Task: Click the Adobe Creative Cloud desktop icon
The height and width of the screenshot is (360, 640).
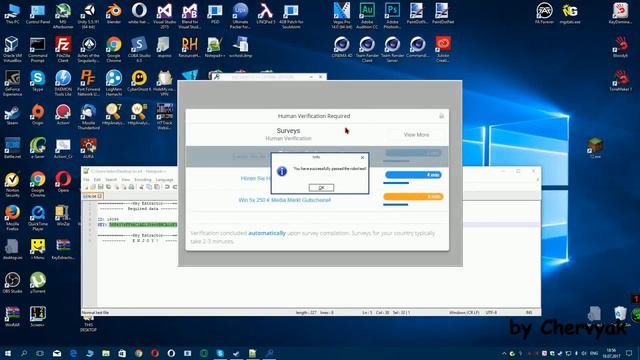Action: coord(443,49)
